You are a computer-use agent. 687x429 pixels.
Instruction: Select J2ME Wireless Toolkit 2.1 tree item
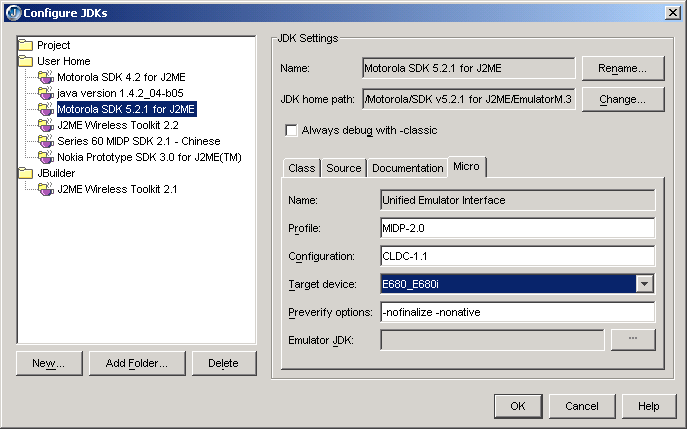117,189
